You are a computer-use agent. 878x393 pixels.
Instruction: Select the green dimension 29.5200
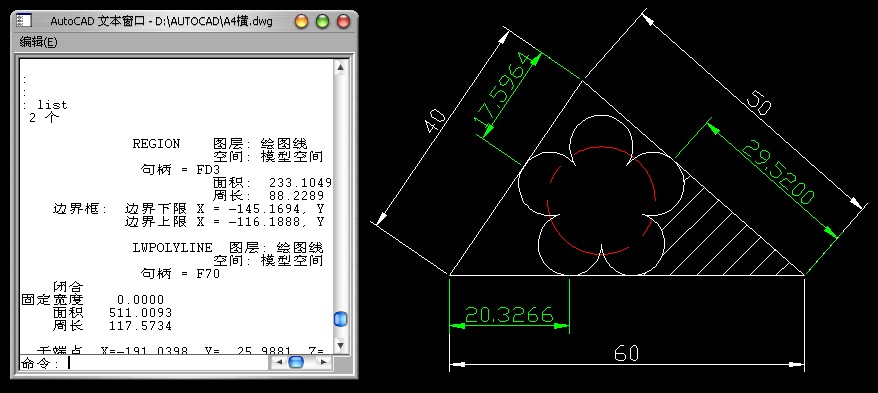778,172
